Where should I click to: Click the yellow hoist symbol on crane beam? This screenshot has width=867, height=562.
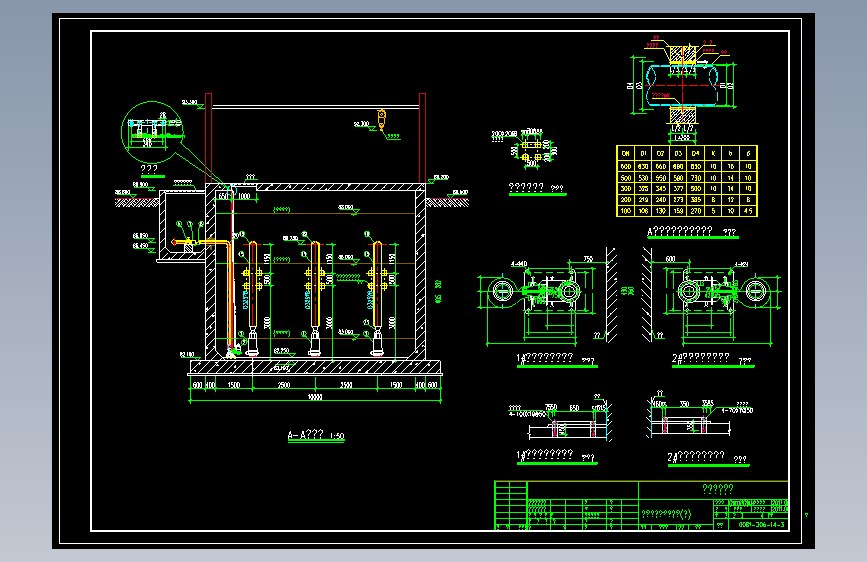[x=381, y=118]
